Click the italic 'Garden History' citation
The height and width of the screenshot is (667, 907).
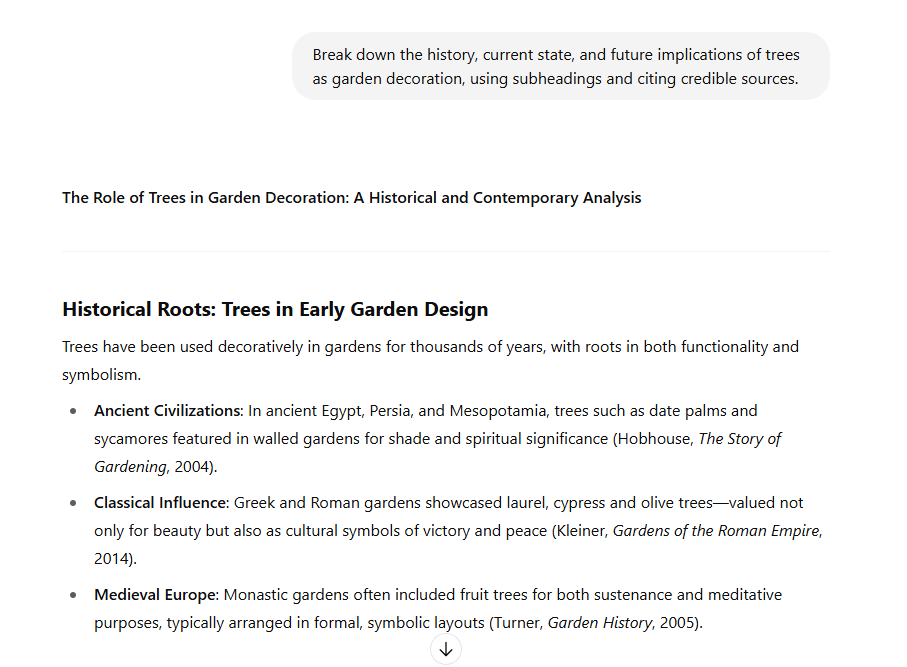(595, 622)
